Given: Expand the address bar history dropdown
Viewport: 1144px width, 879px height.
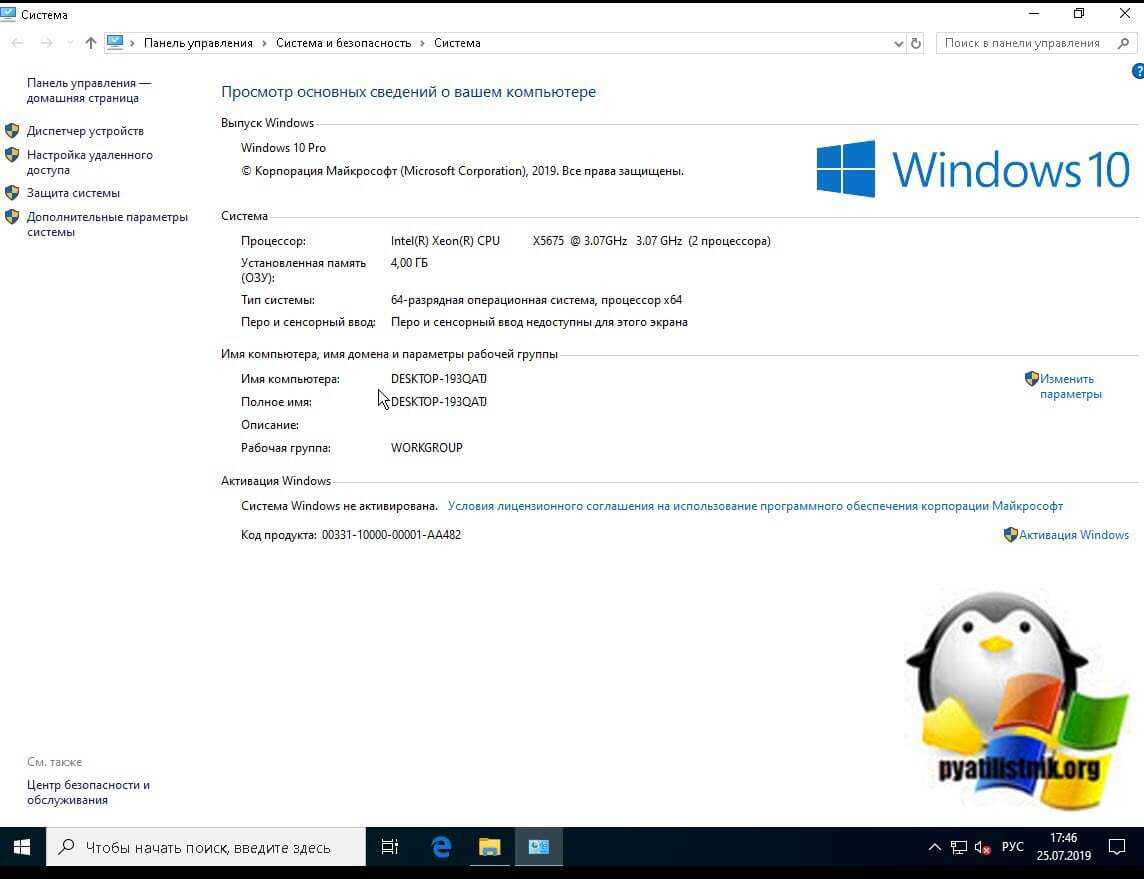Looking at the screenshot, I should click(897, 43).
